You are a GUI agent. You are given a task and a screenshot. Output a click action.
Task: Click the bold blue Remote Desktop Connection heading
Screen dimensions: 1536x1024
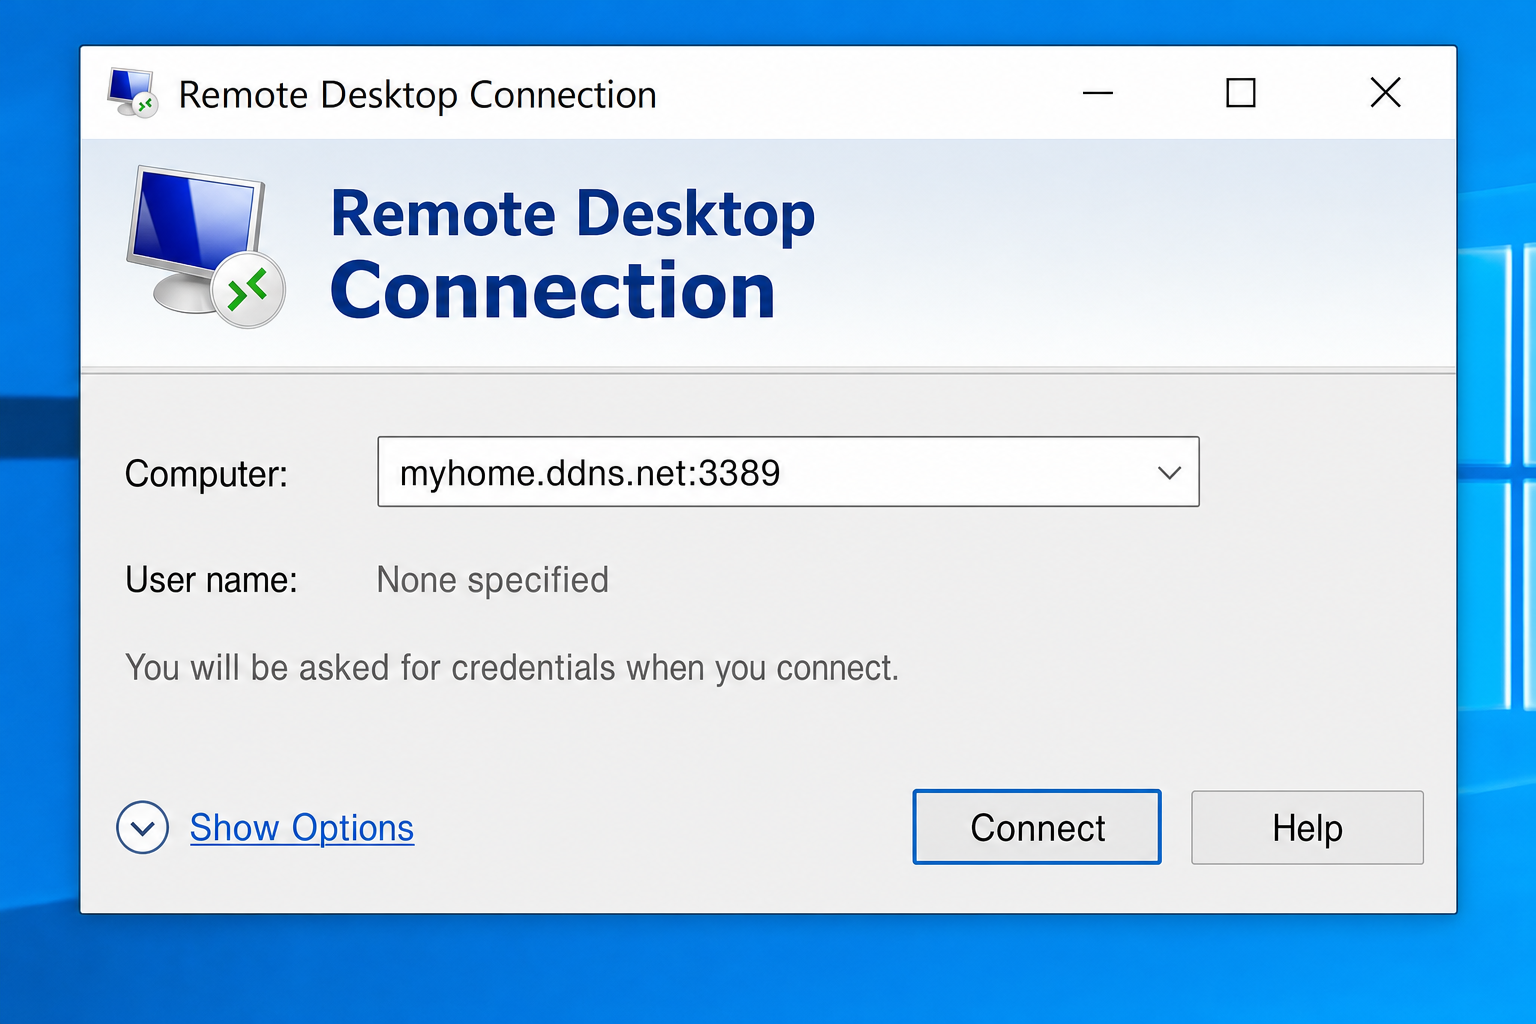coord(572,255)
